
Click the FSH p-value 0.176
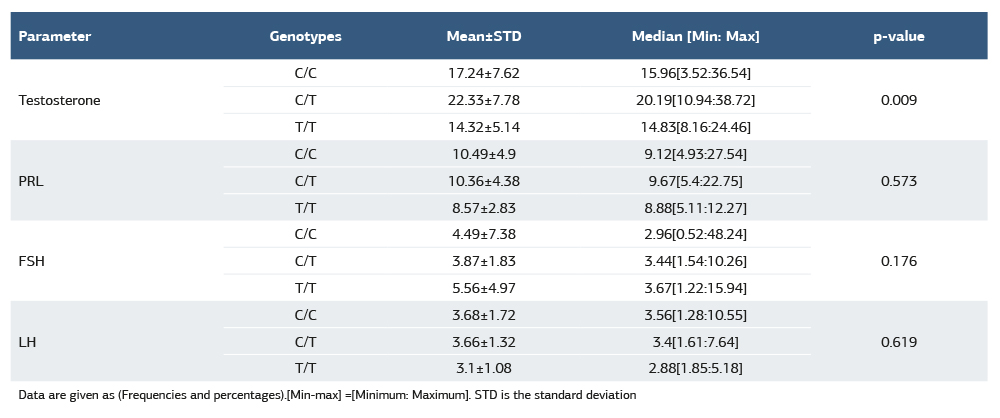[898, 261]
